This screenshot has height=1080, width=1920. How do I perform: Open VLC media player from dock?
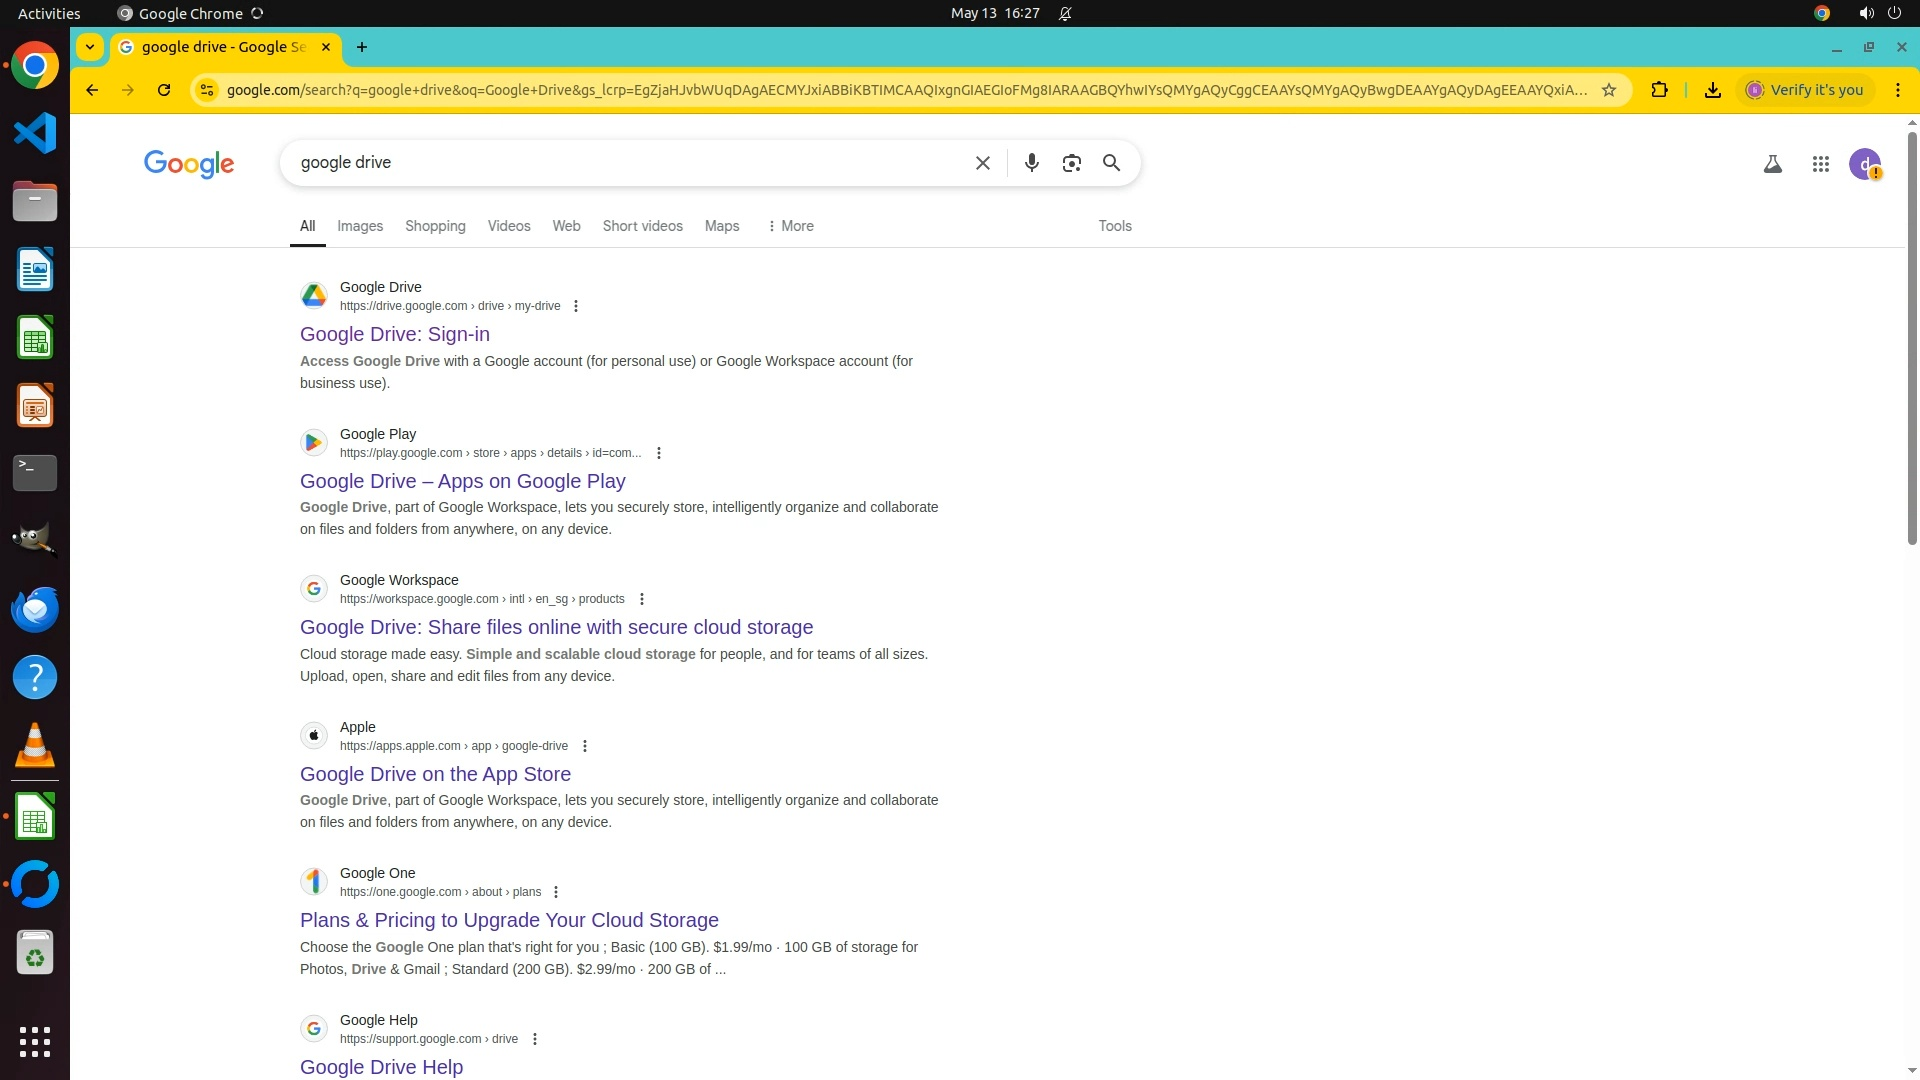point(35,746)
